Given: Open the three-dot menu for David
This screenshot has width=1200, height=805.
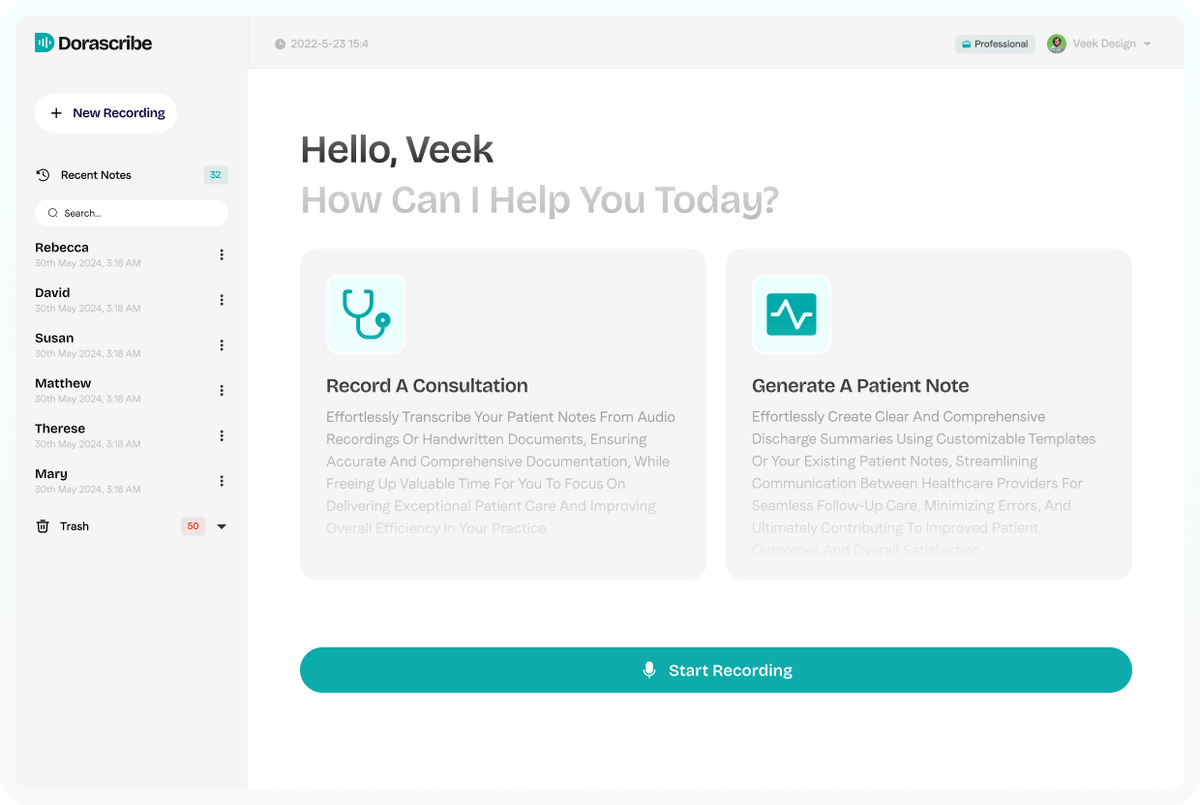Looking at the screenshot, I should click(221, 300).
